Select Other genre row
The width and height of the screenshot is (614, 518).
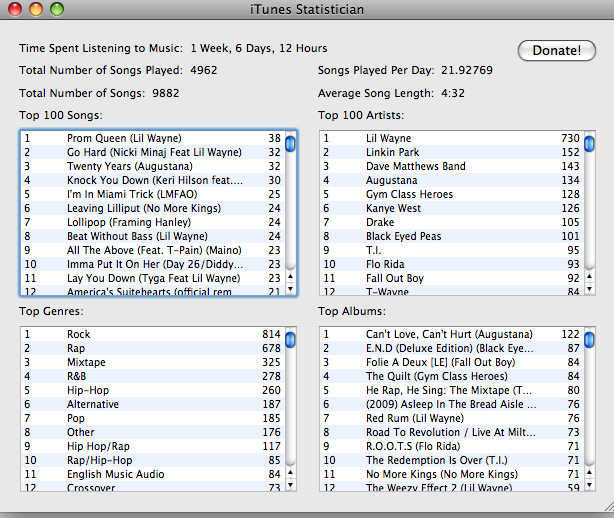(x=153, y=432)
